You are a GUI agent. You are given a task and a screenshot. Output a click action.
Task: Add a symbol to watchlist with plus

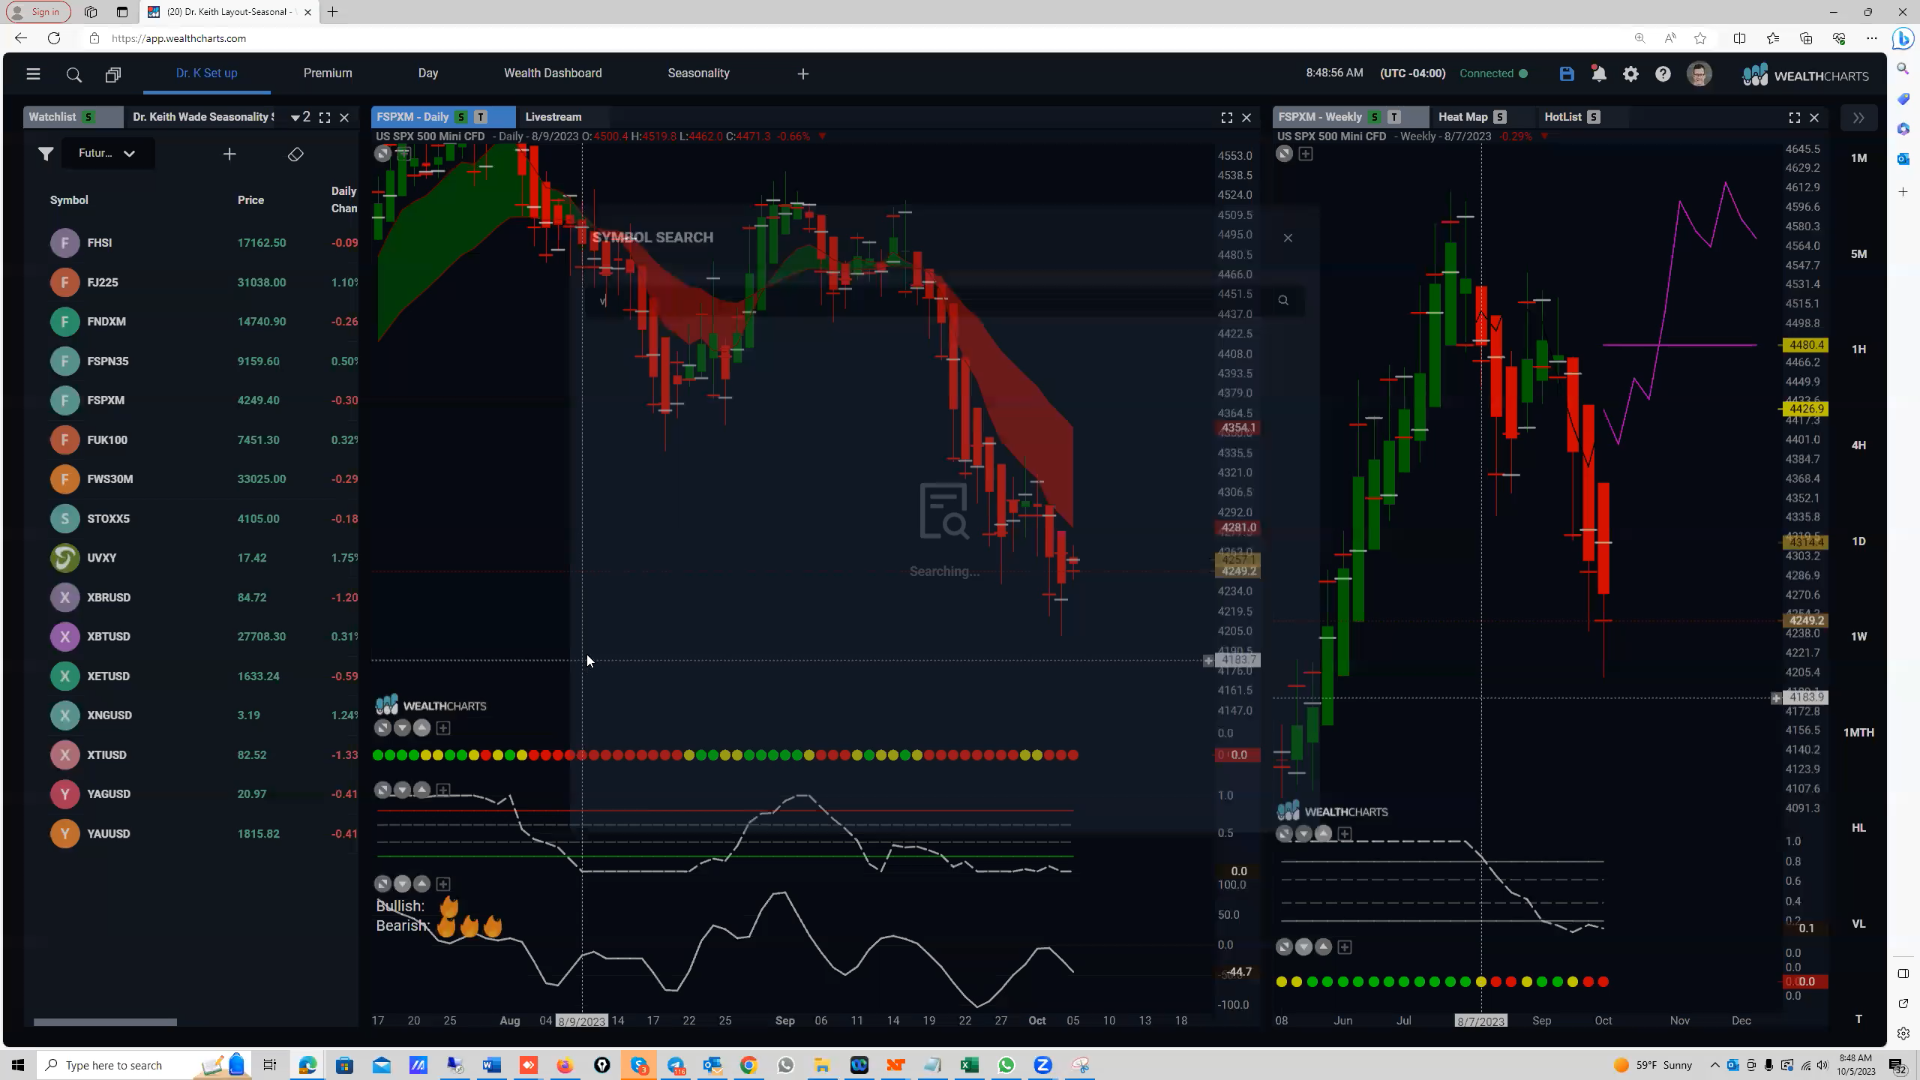(x=230, y=154)
